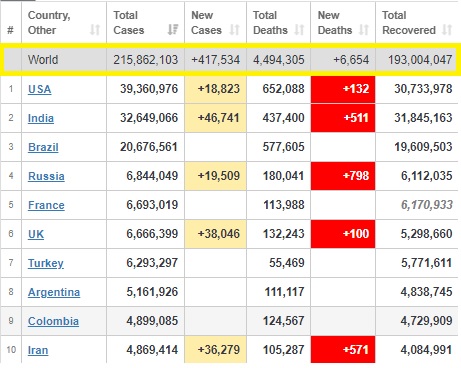Image resolution: width=461 pixels, height=368 pixels.
Task: Sort table by New Cases icon
Action: 235,30
